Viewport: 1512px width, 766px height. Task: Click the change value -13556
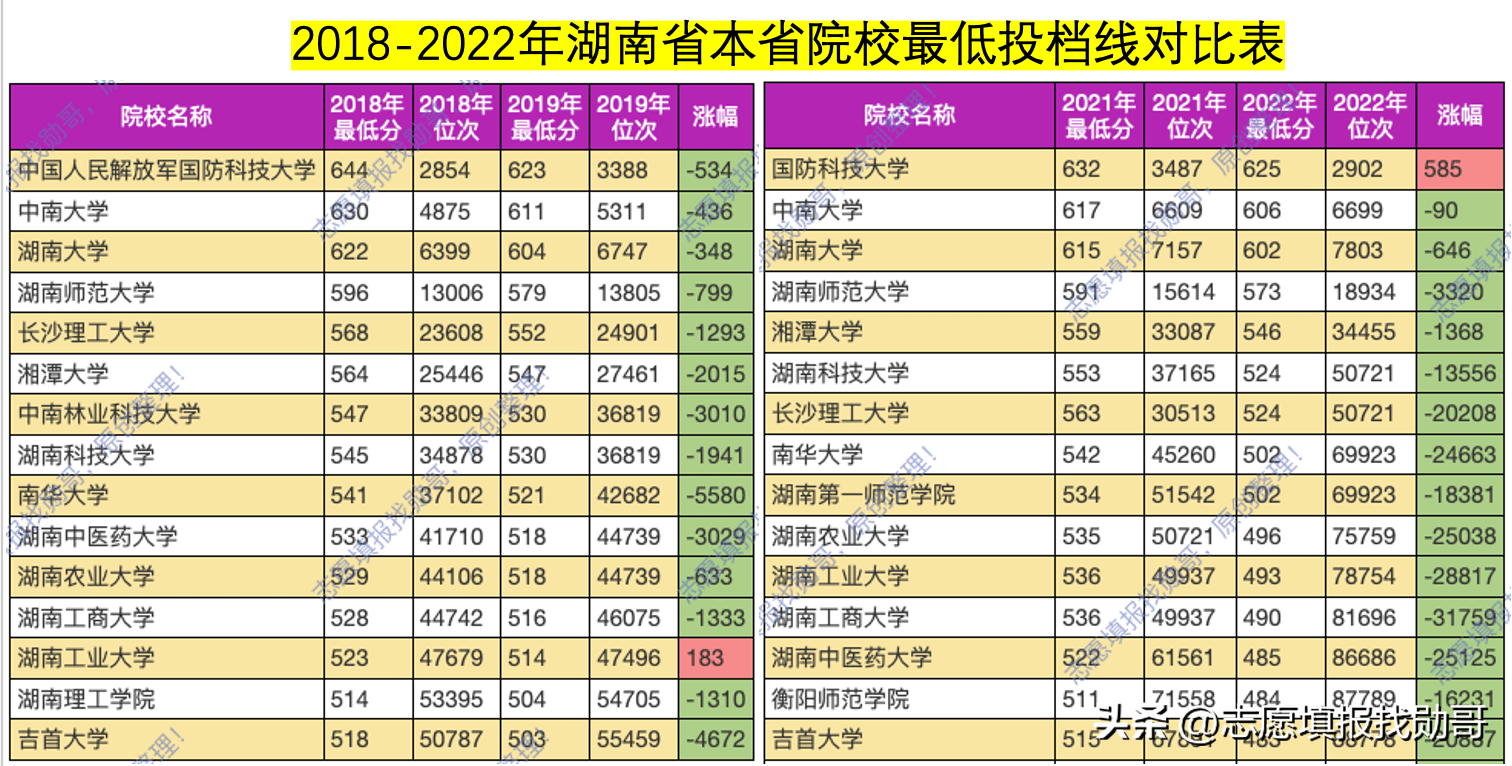point(1460,373)
